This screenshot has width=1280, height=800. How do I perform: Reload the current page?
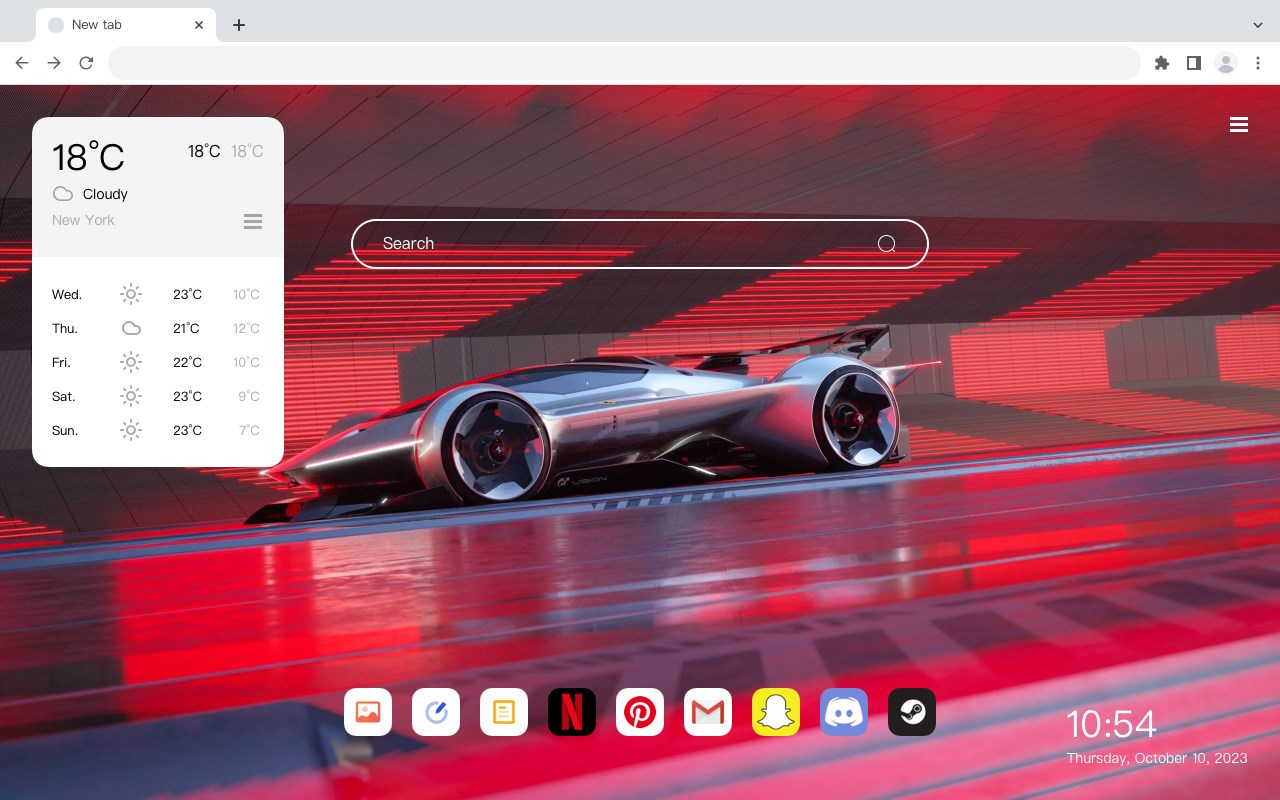point(86,63)
